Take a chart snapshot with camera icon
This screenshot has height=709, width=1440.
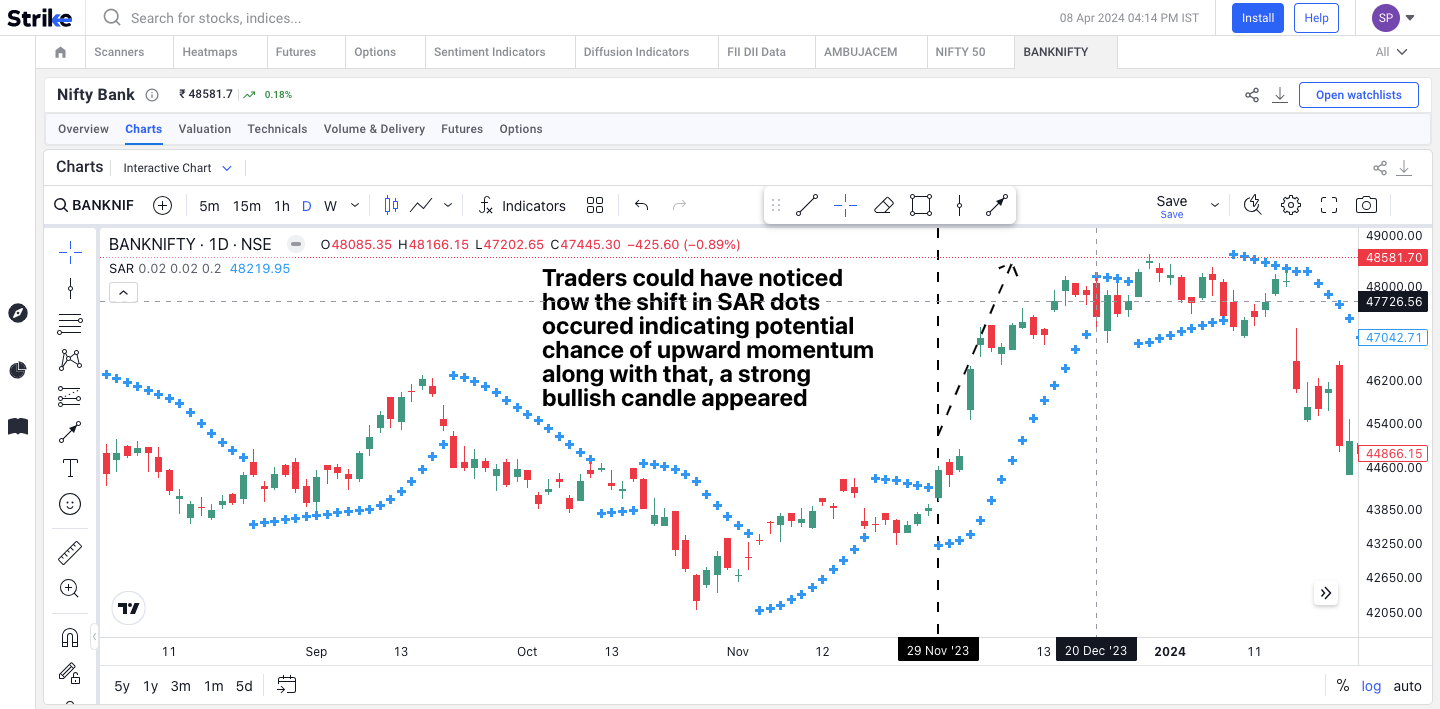tap(1367, 205)
